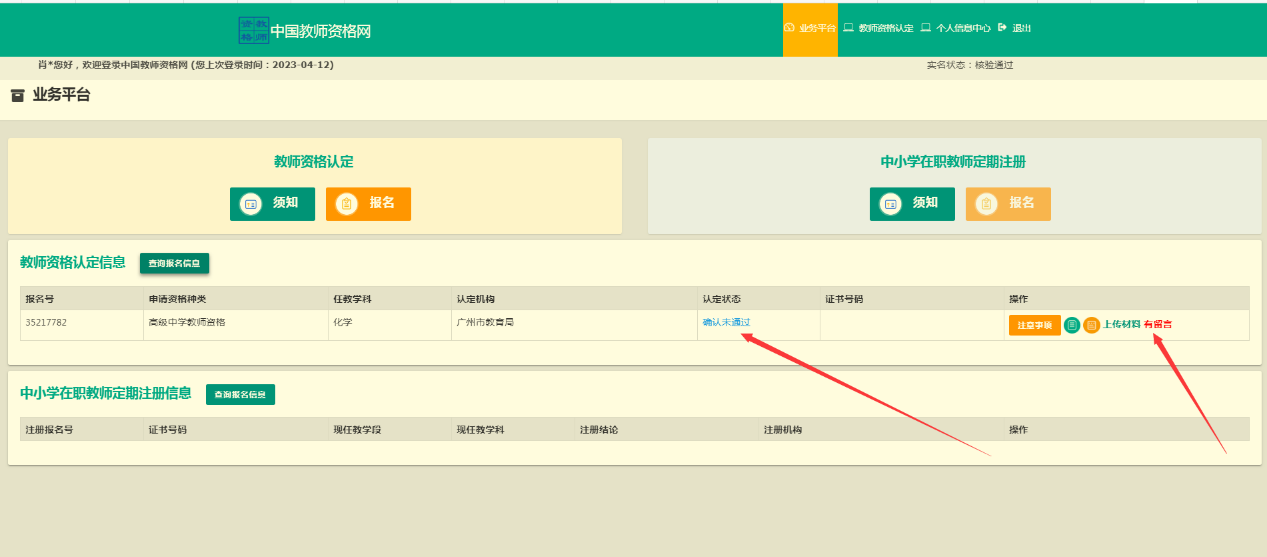Image resolution: width=1267 pixels, height=557 pixels.
Task: Go to 个人信息中心 in the top menu
Action: click(963, 28)
